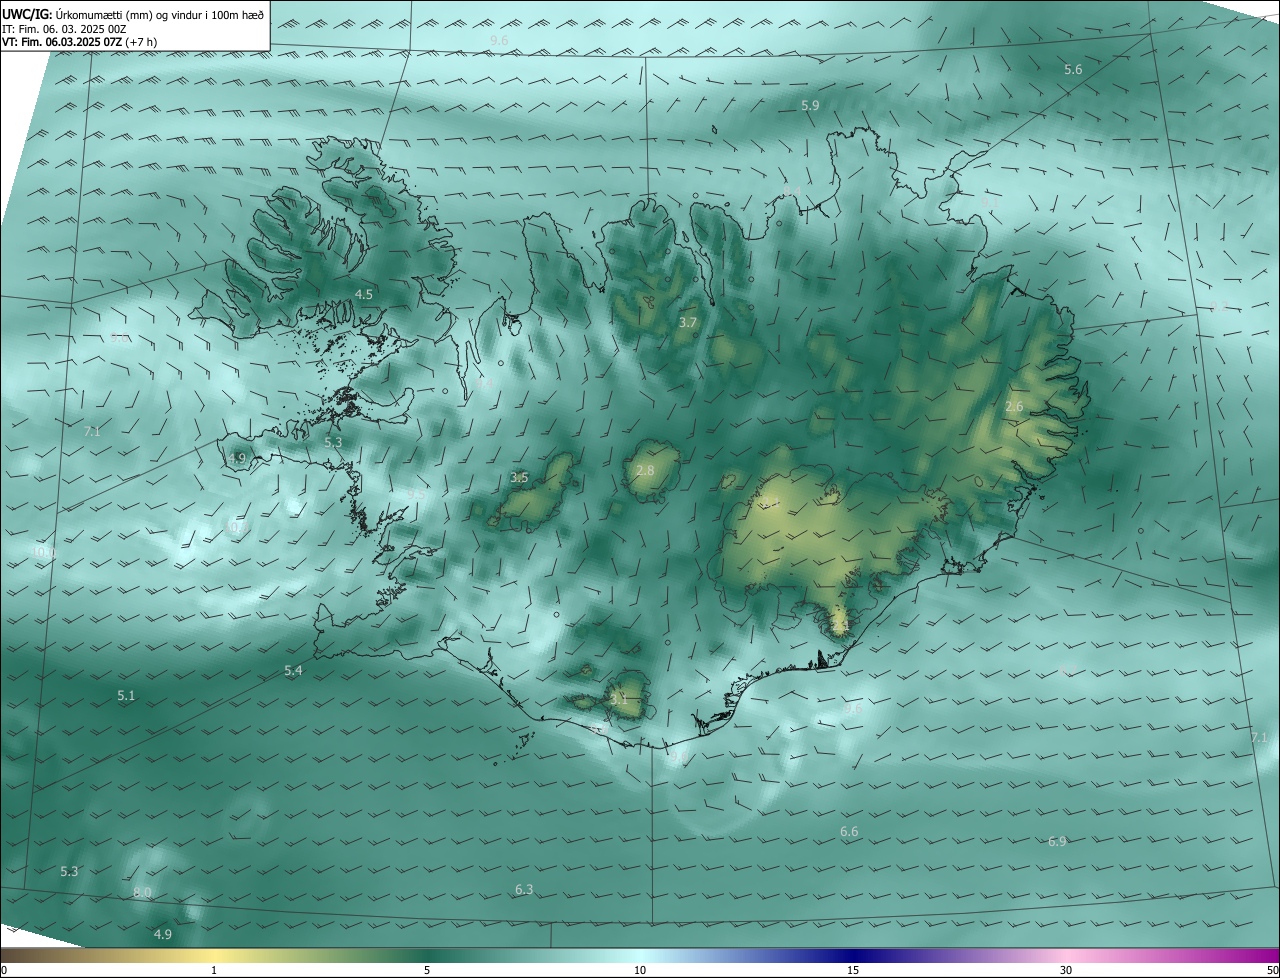Click the 5.9 value north of Iceland
This screenshot has height=978, width=1280.
[810, 105]
